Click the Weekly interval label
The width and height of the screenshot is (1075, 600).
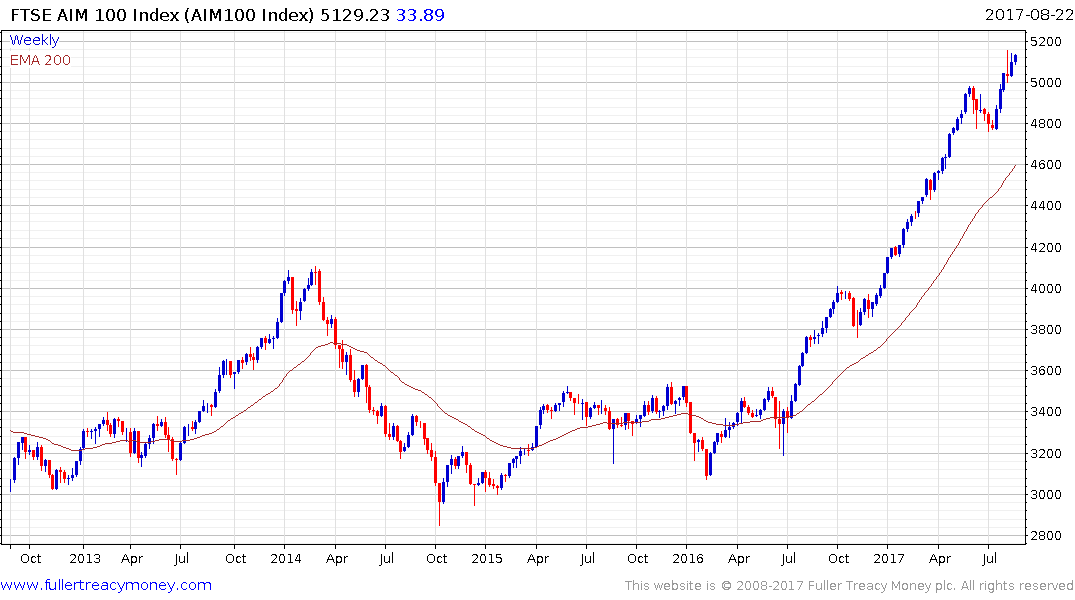pyautogui.click(x=34, y=40)
